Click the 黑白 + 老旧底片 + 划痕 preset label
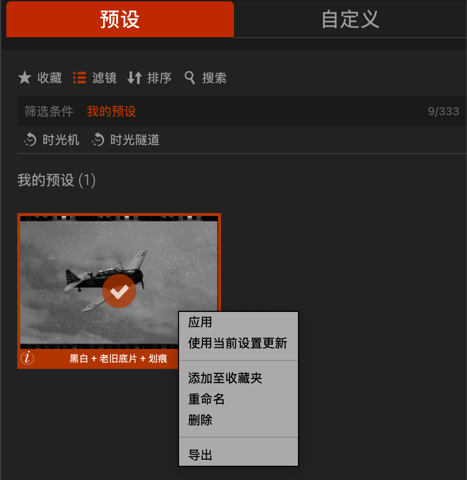The height and width of the screenshot is (480, 467). (x=118, y=359)
